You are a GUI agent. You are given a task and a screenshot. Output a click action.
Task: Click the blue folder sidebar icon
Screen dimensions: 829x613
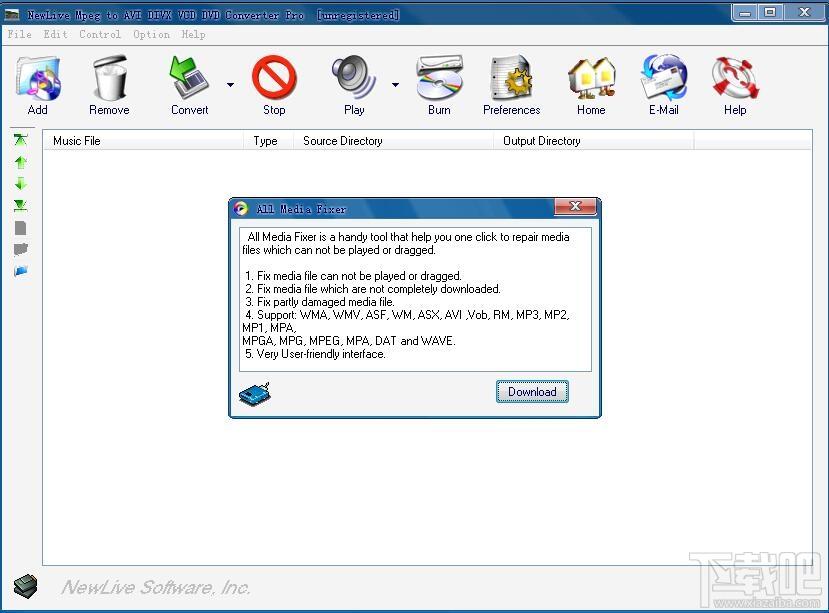coord(21,271)
